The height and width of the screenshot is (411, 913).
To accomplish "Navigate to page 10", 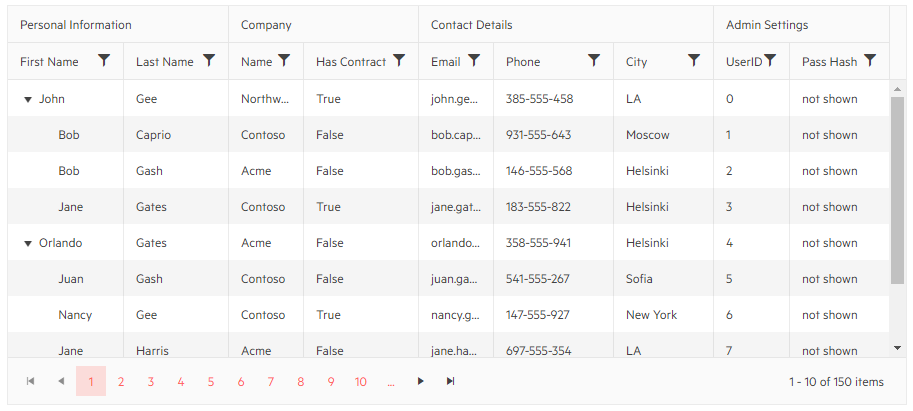I will point(361,382).
